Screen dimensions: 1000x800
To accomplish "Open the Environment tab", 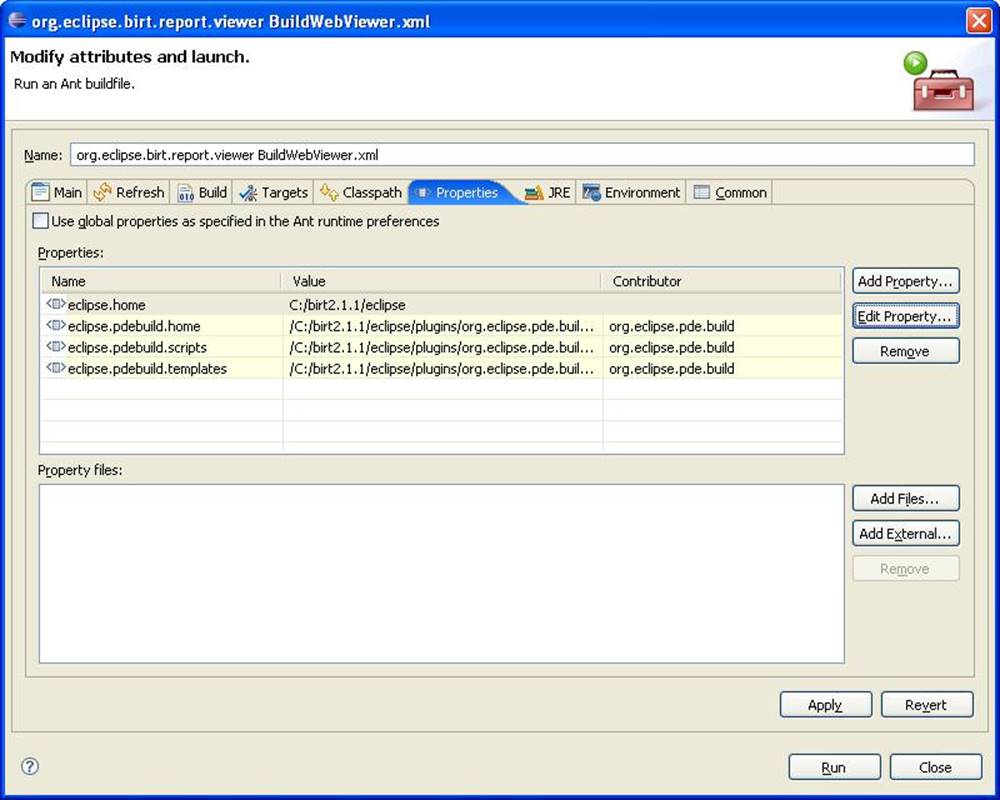I will click(631, 192).
